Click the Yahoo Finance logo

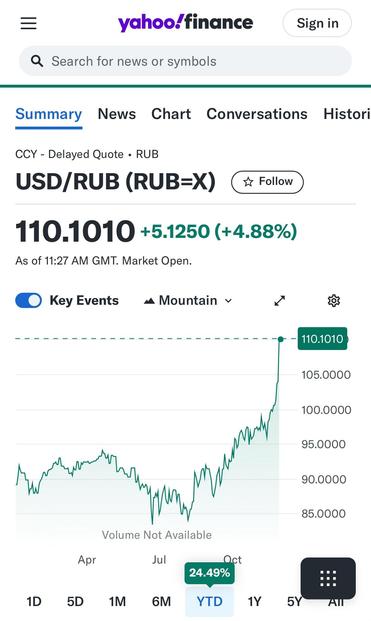[185, 23]
